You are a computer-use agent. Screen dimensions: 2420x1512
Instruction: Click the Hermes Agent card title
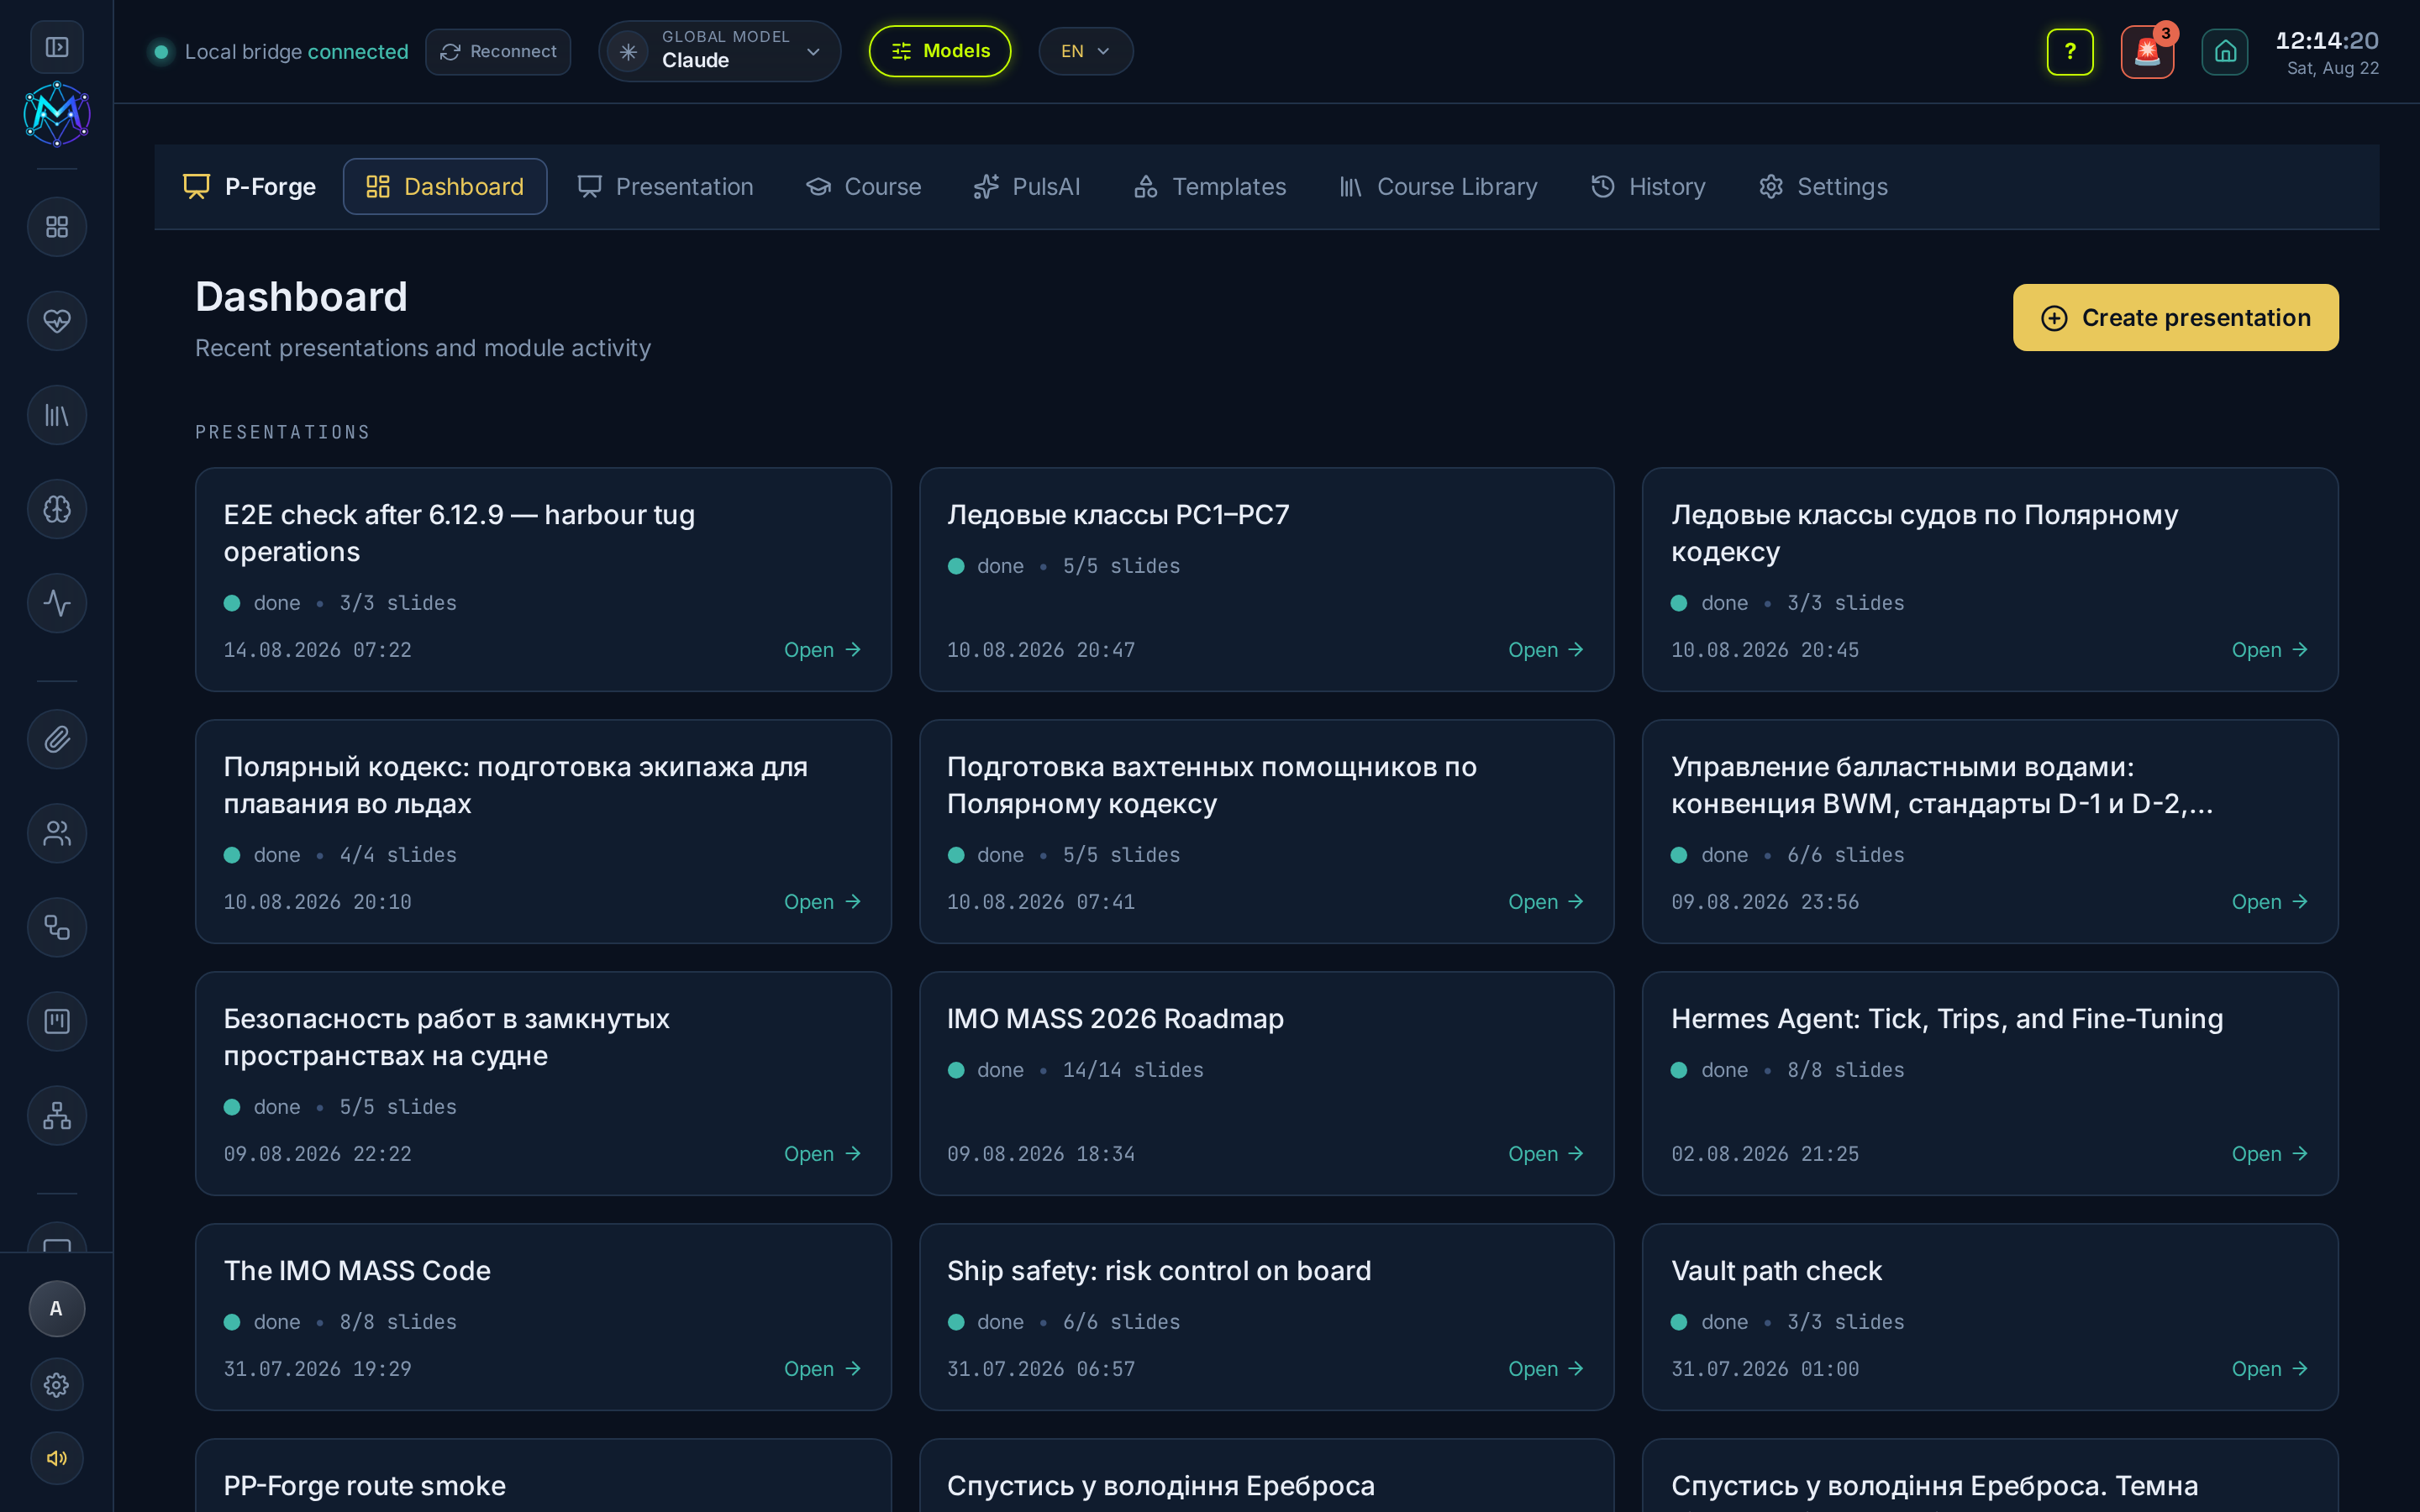click(1947, 1018)
